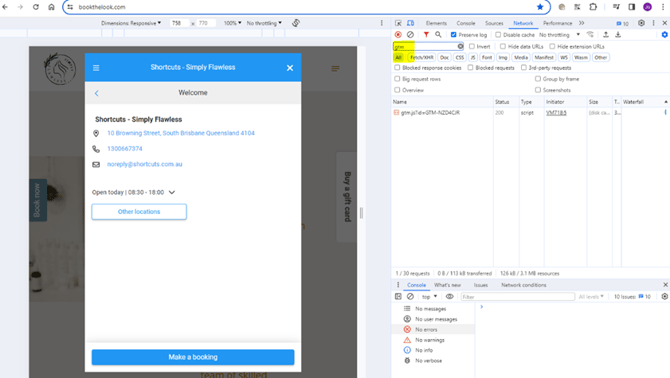Viewport: 670px width, 378px height.
Task: Open Network panel No throttling dropdown
Action: [559, 35]
